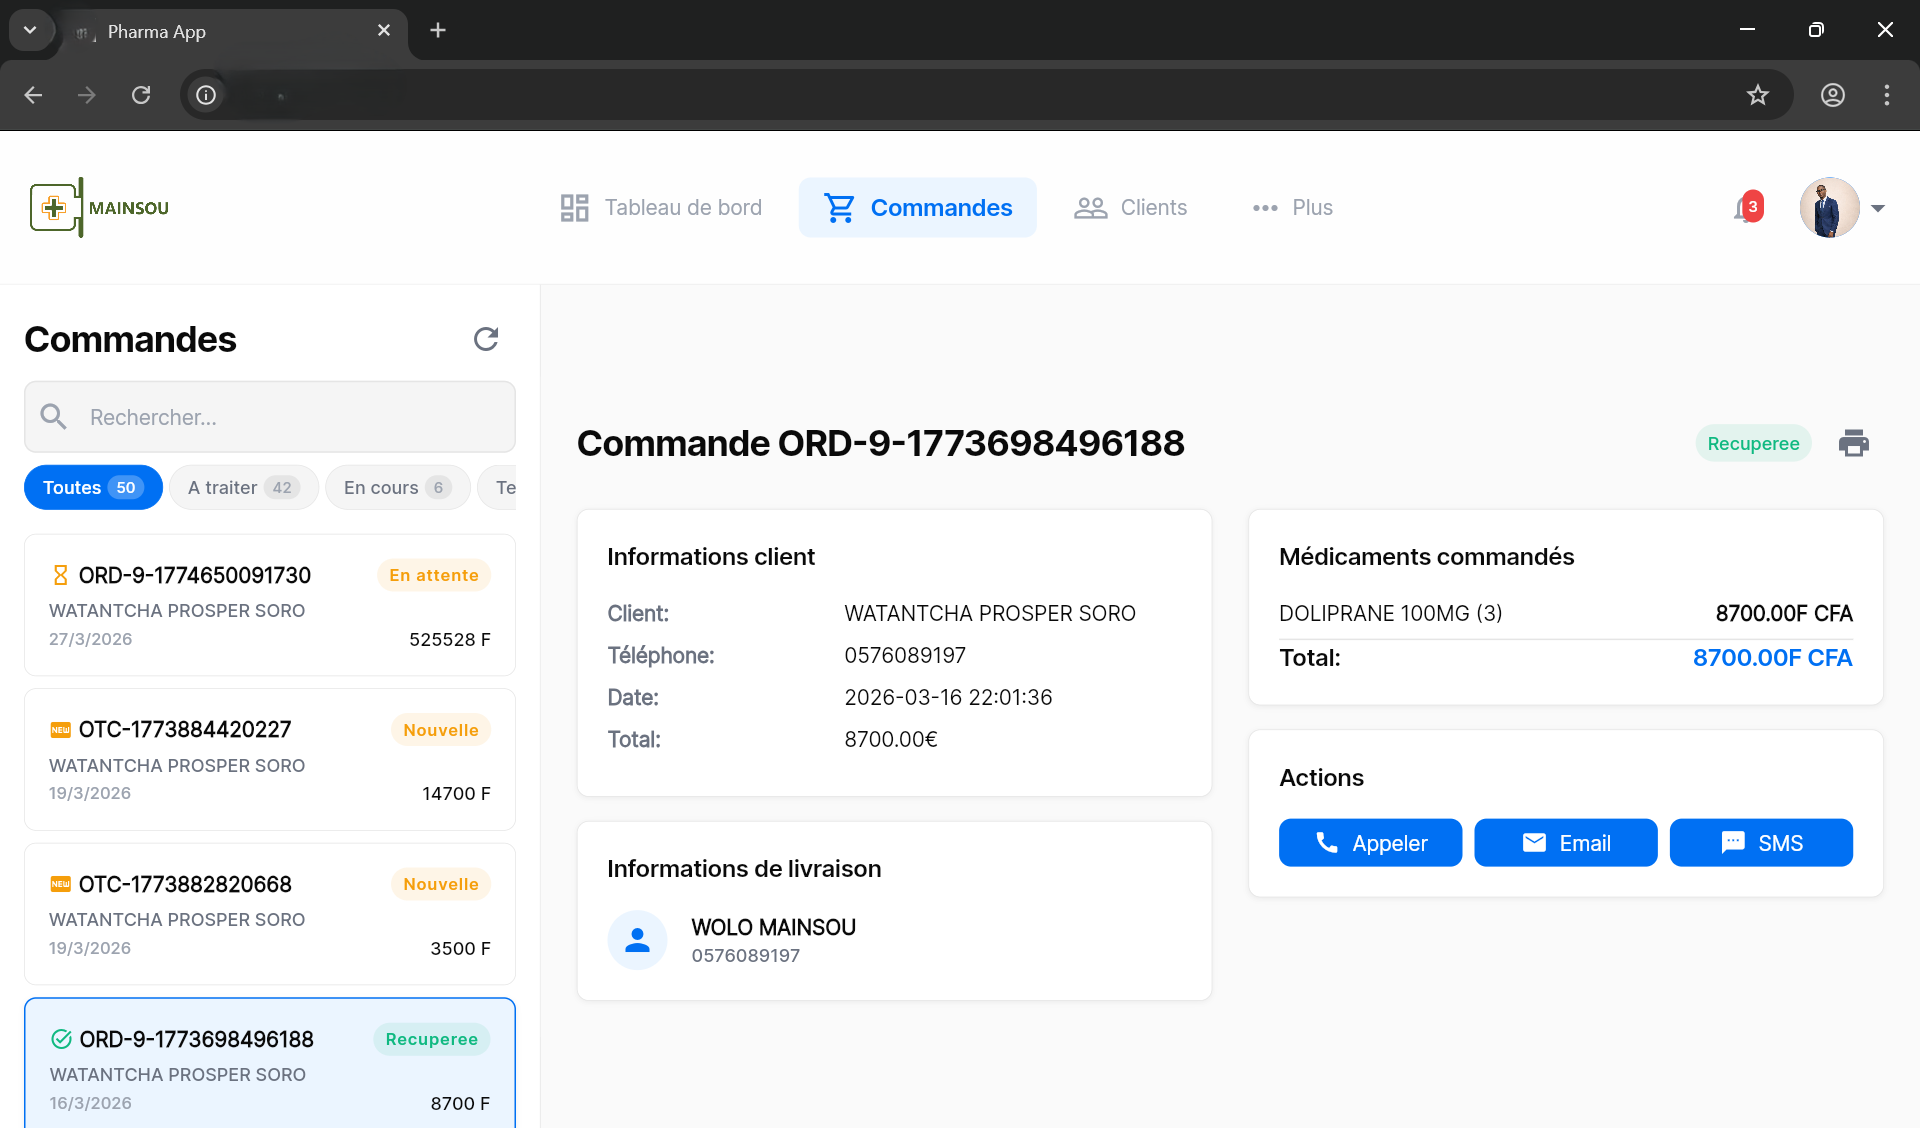Click the delivery person icon for WOLO MAINSOU
This screenshot has width=1920, height=1128.
637,940
